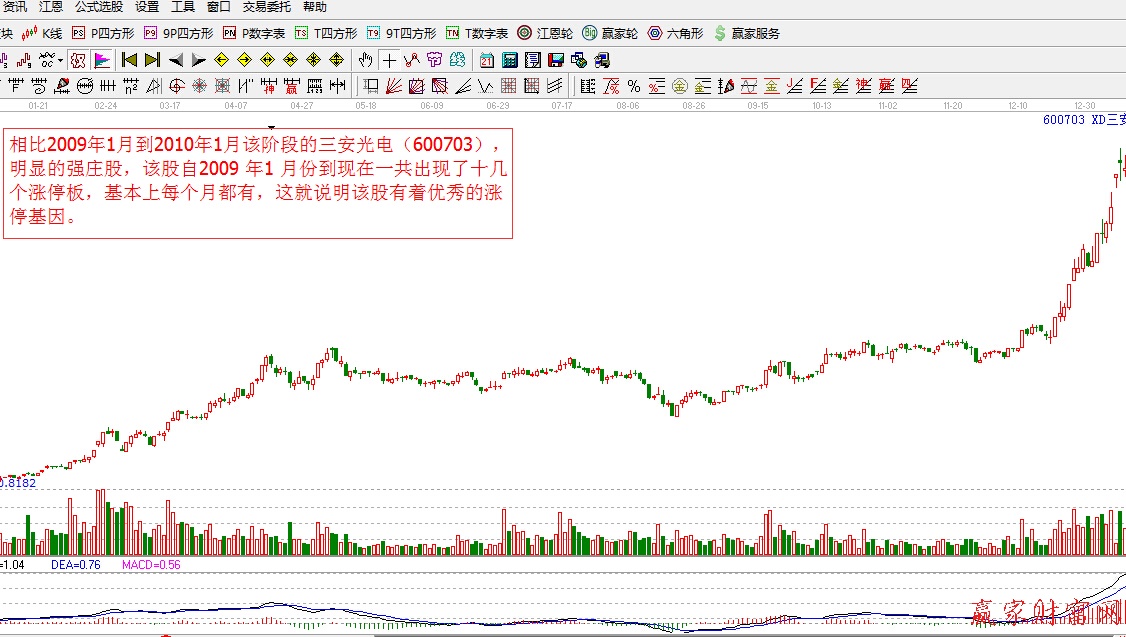Open the 工具 menu
The width and height of the screenshot is (1126, 637).
tap(182, 7)
